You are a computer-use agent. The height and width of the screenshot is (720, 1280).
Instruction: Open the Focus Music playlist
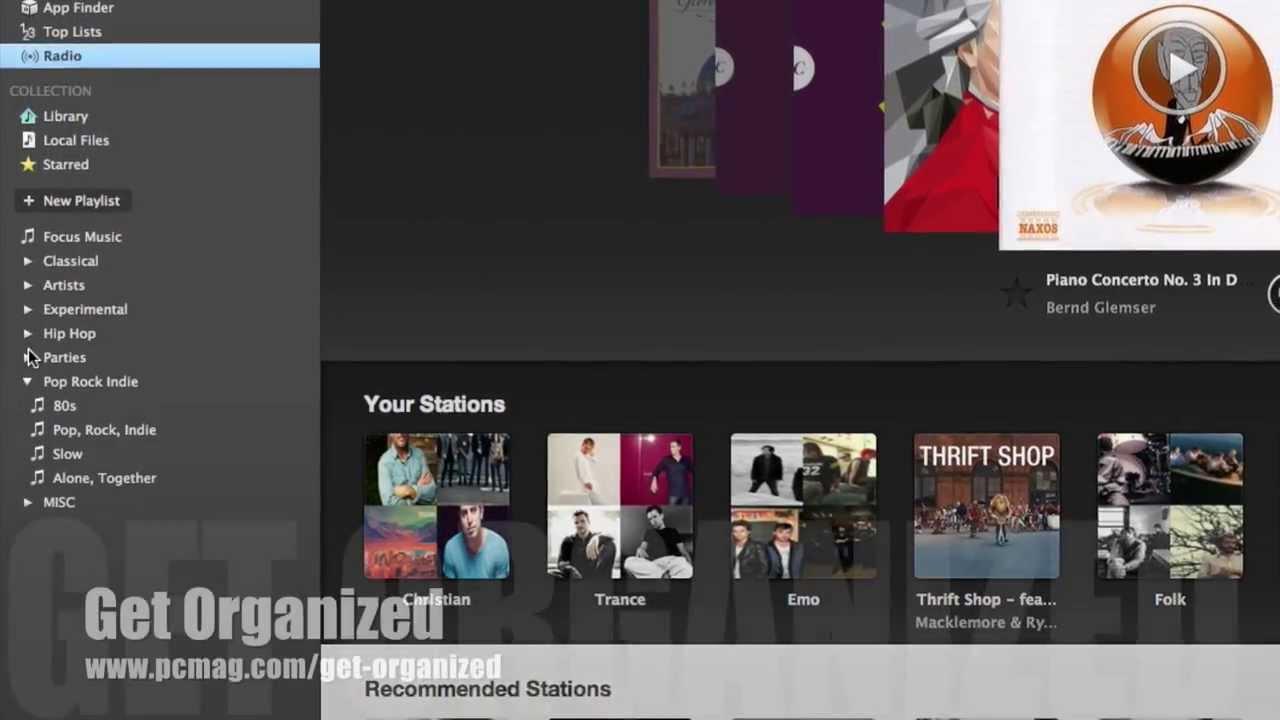coord(82,237)
